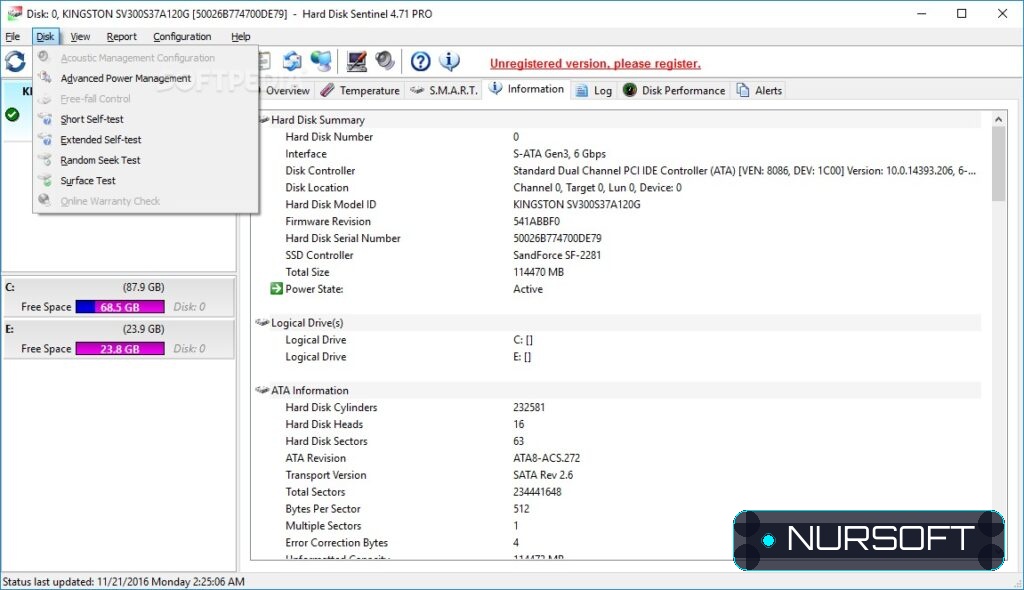The image size is (1024, 590).
Task: Switch to the S.M.A.R.T. tab
Action: pyautogui.click(x=444, y=90)
